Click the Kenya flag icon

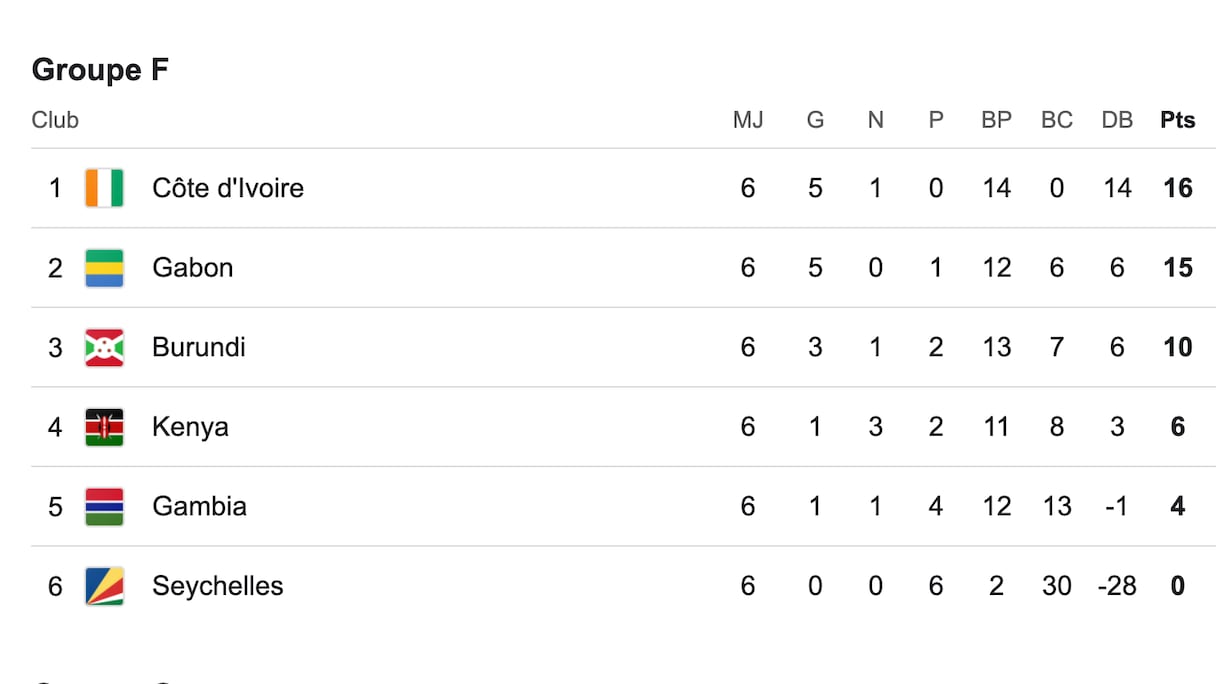coord(104,427)
